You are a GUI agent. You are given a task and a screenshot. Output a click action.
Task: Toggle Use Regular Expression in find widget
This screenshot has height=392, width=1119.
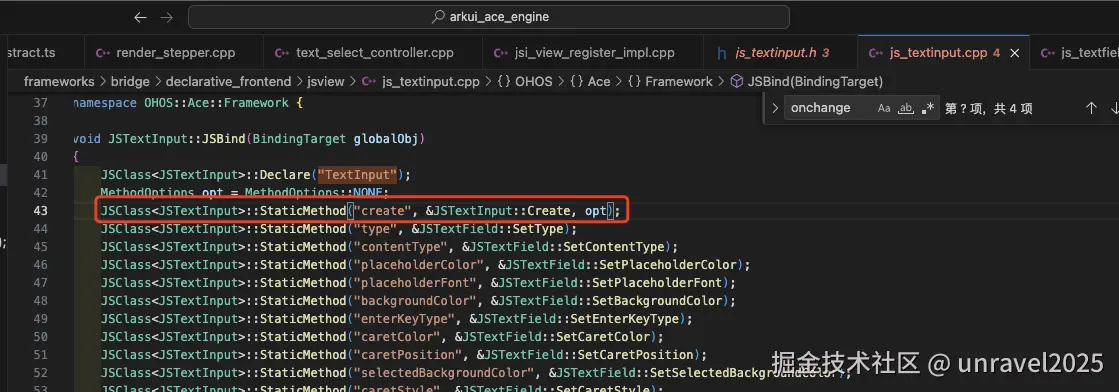pos(928,109)
